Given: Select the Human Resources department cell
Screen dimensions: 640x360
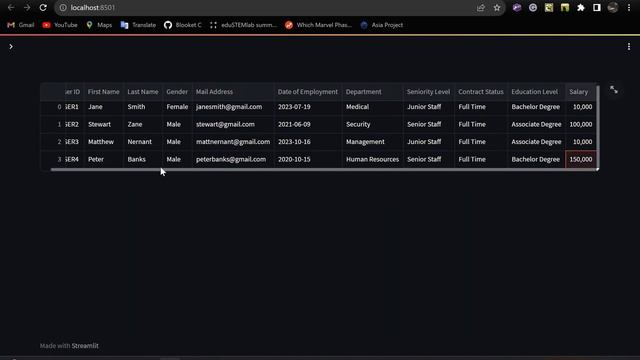Looking at the screenshot, I should [372, 160].
